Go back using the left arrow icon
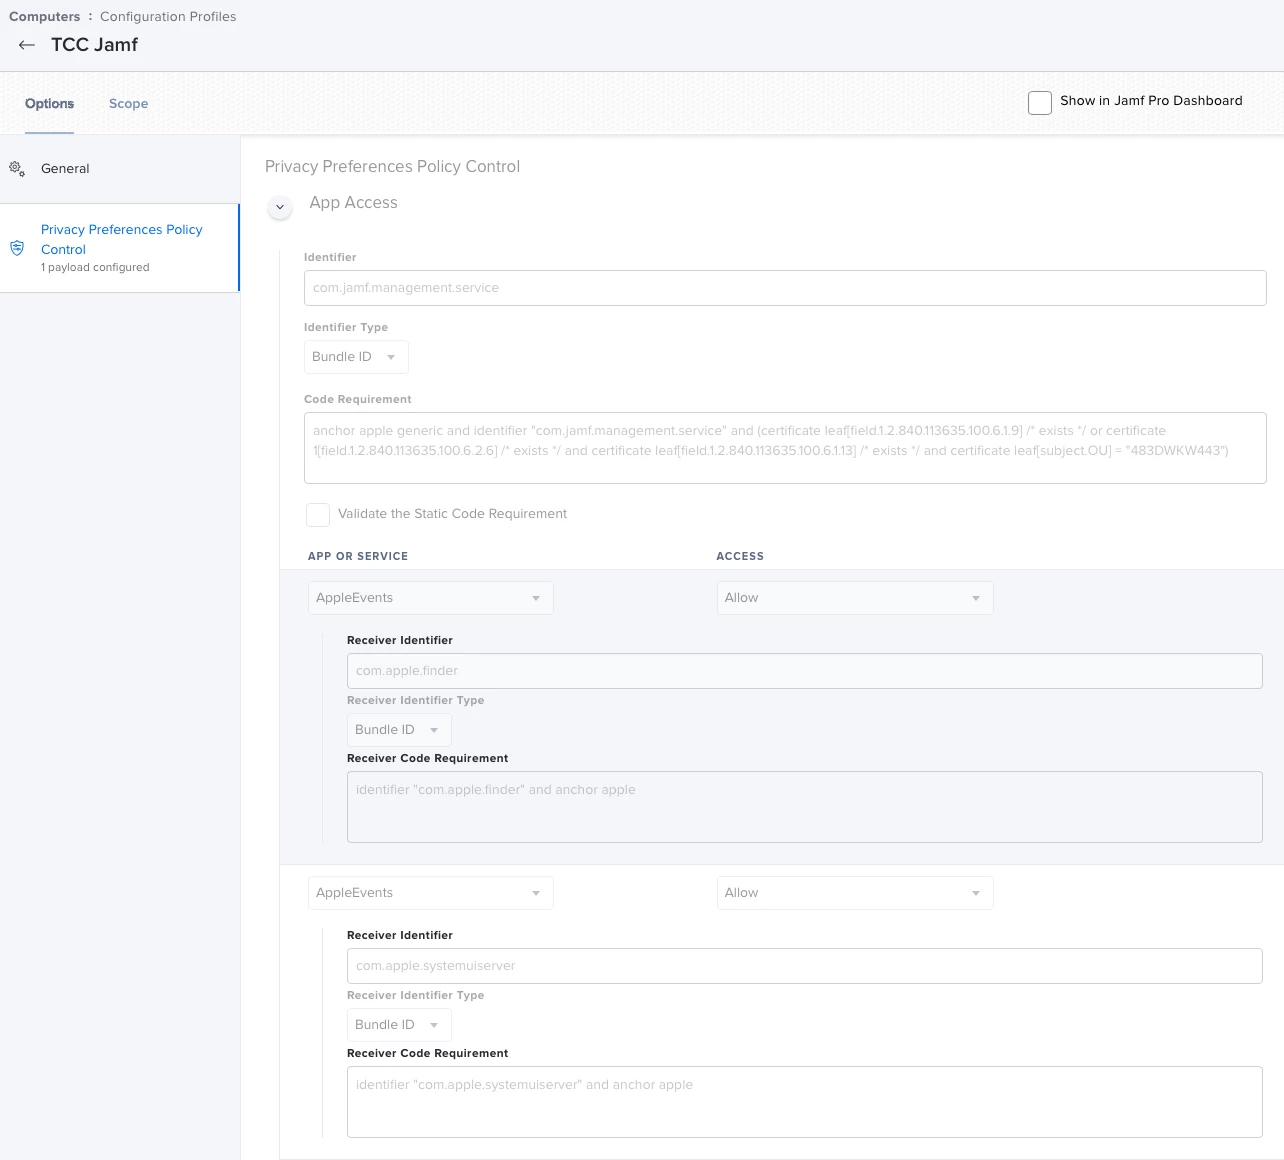The height and width of the screenshot is (1160, 1284). click(27, 45)
